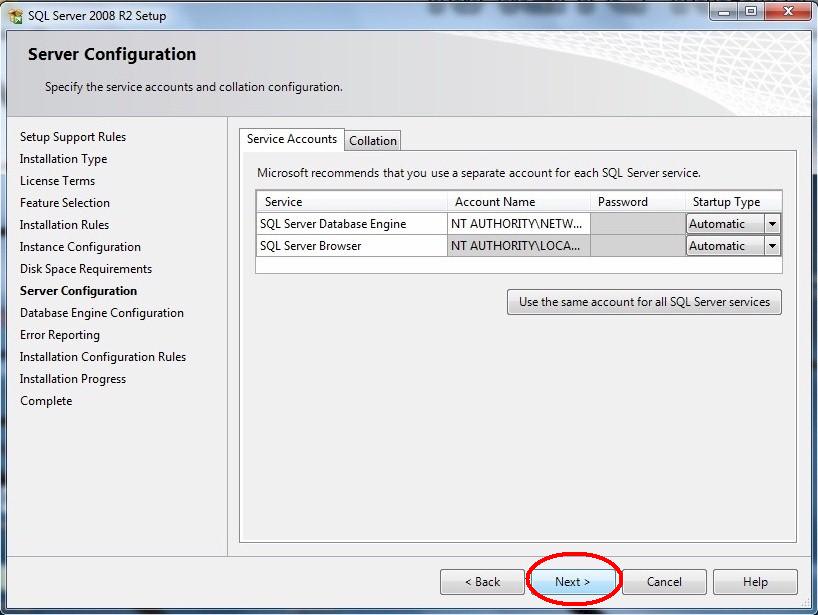Select Complete step in sidebar

[x=46, y=401]
